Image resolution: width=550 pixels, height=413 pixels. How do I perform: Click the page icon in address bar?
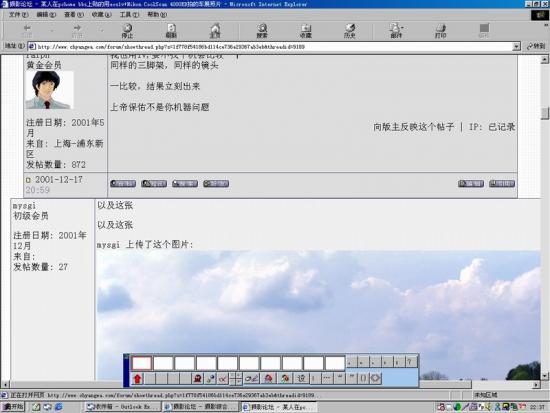pos(32,46)
